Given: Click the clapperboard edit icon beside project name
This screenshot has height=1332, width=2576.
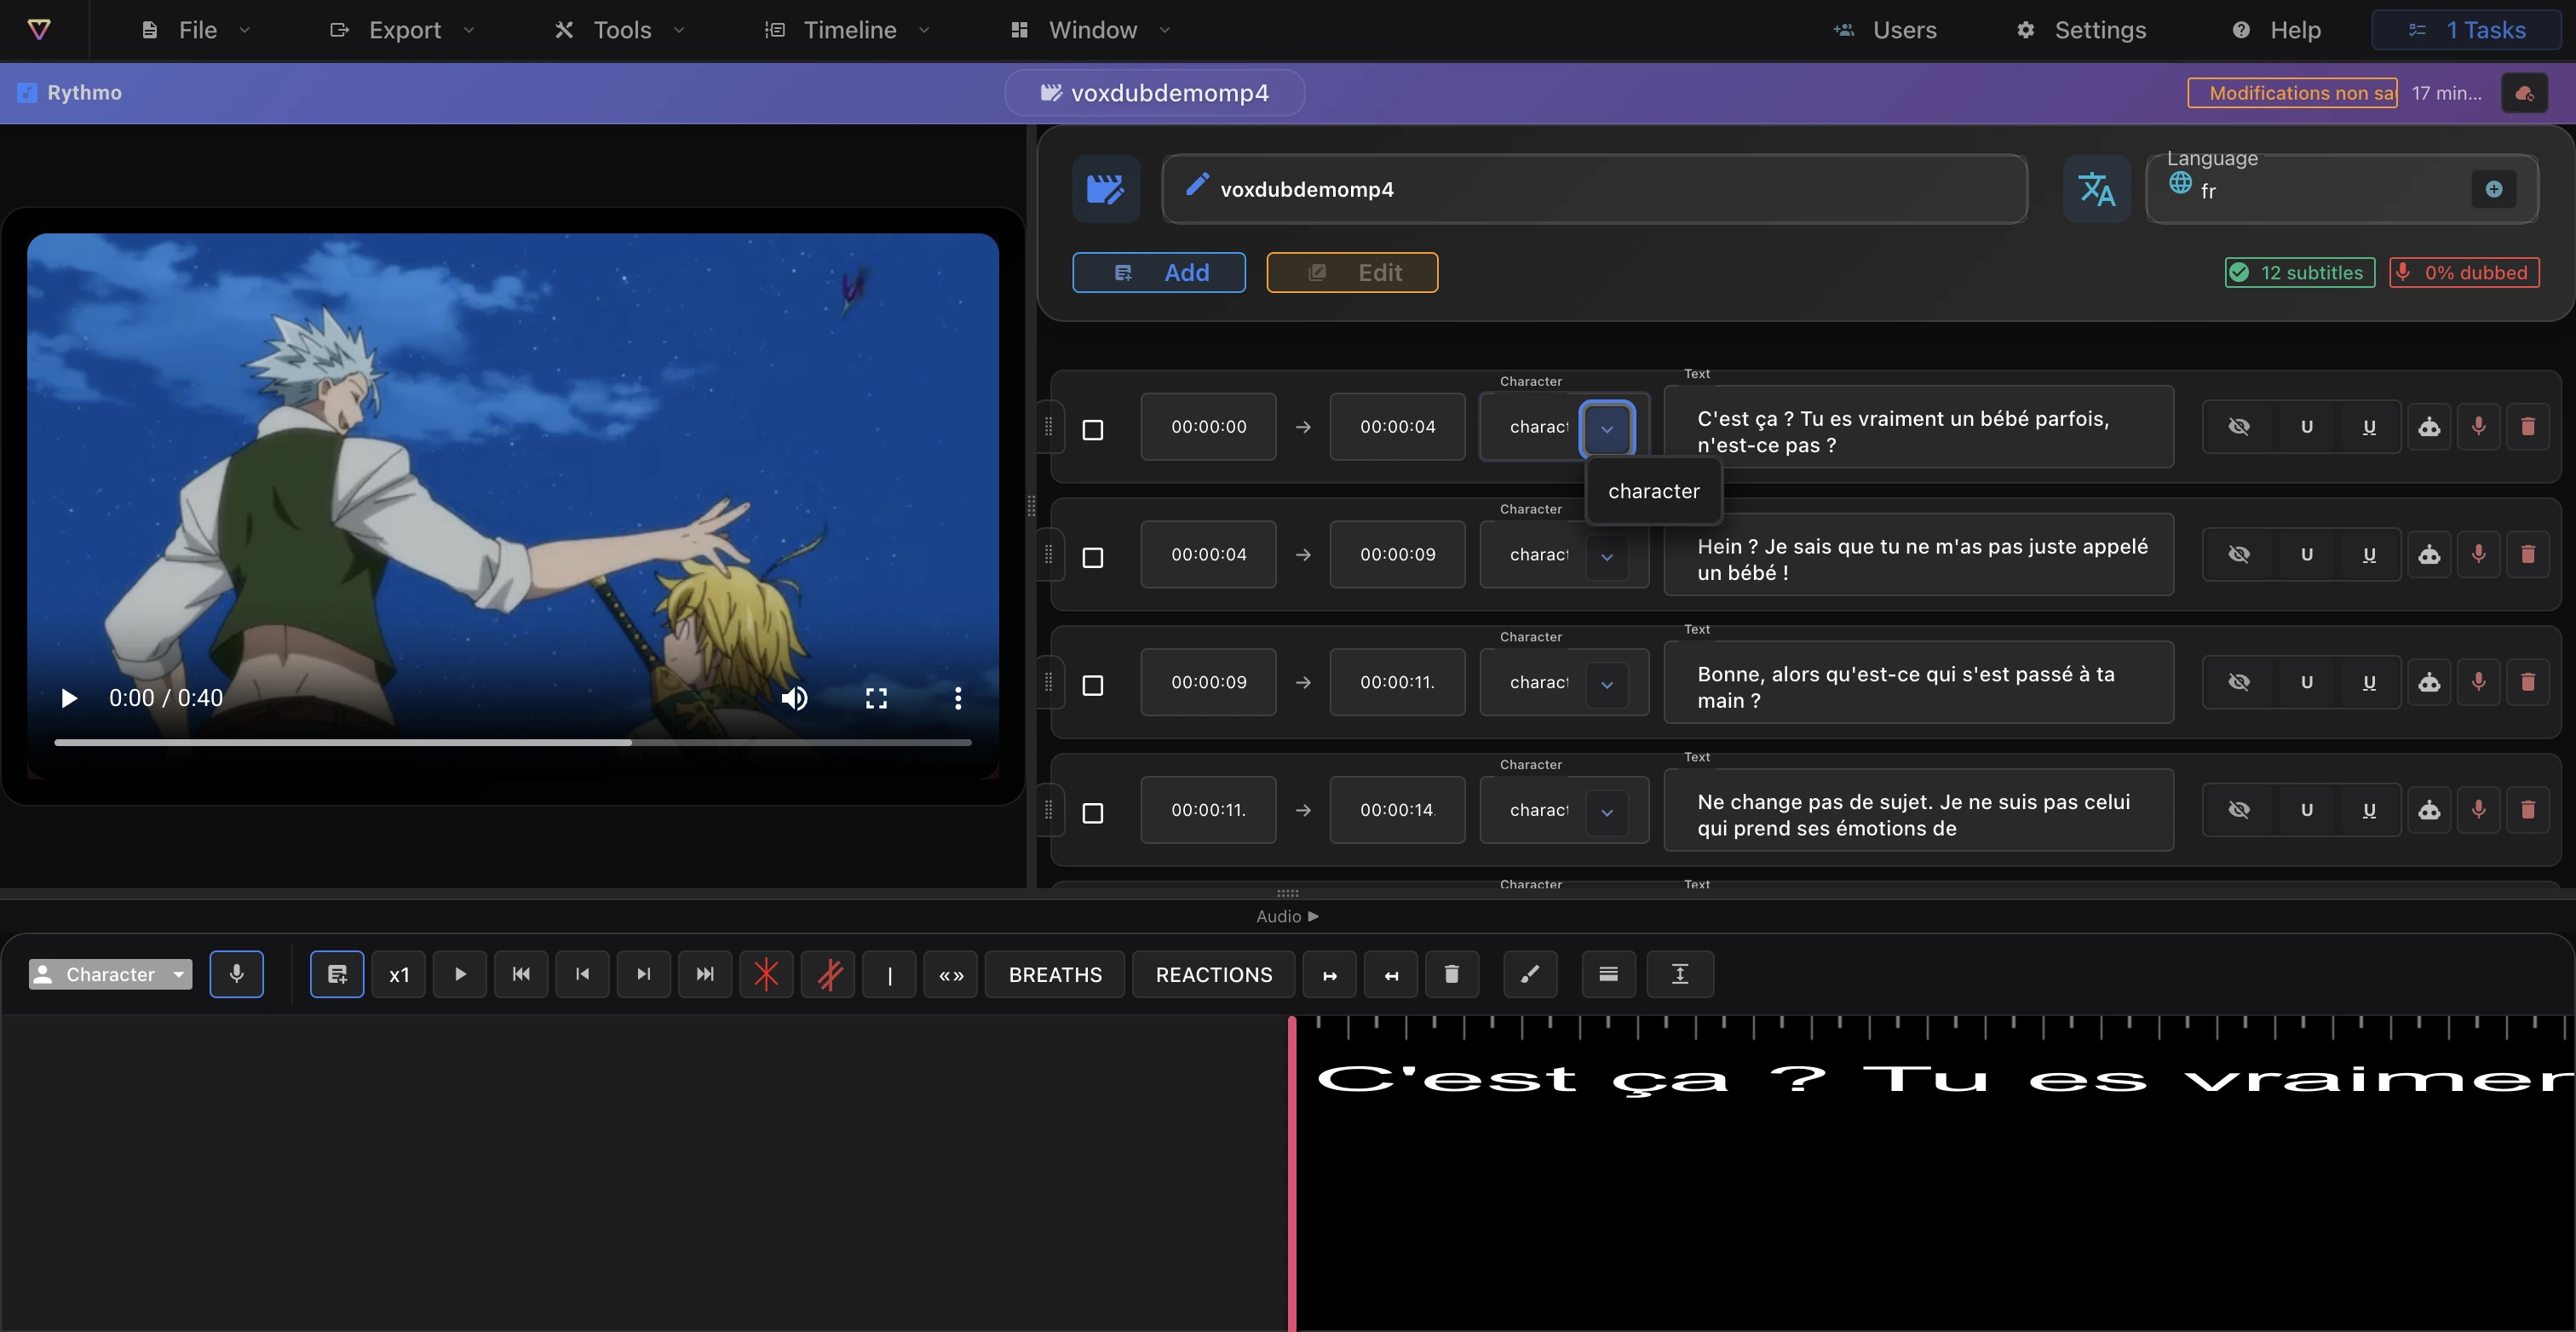Looking at the screenshot, I should click(1106, 189).
